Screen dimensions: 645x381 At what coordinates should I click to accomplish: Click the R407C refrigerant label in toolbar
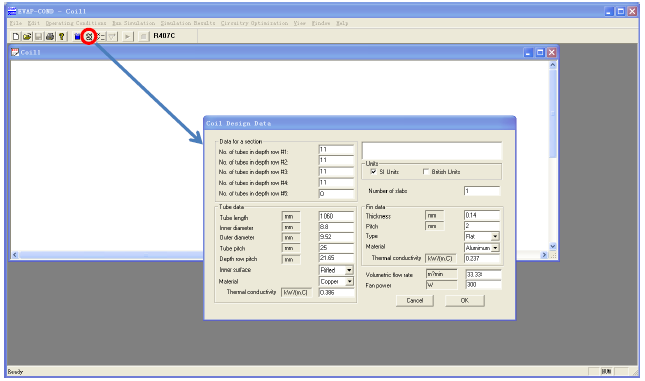click(164, 36)
